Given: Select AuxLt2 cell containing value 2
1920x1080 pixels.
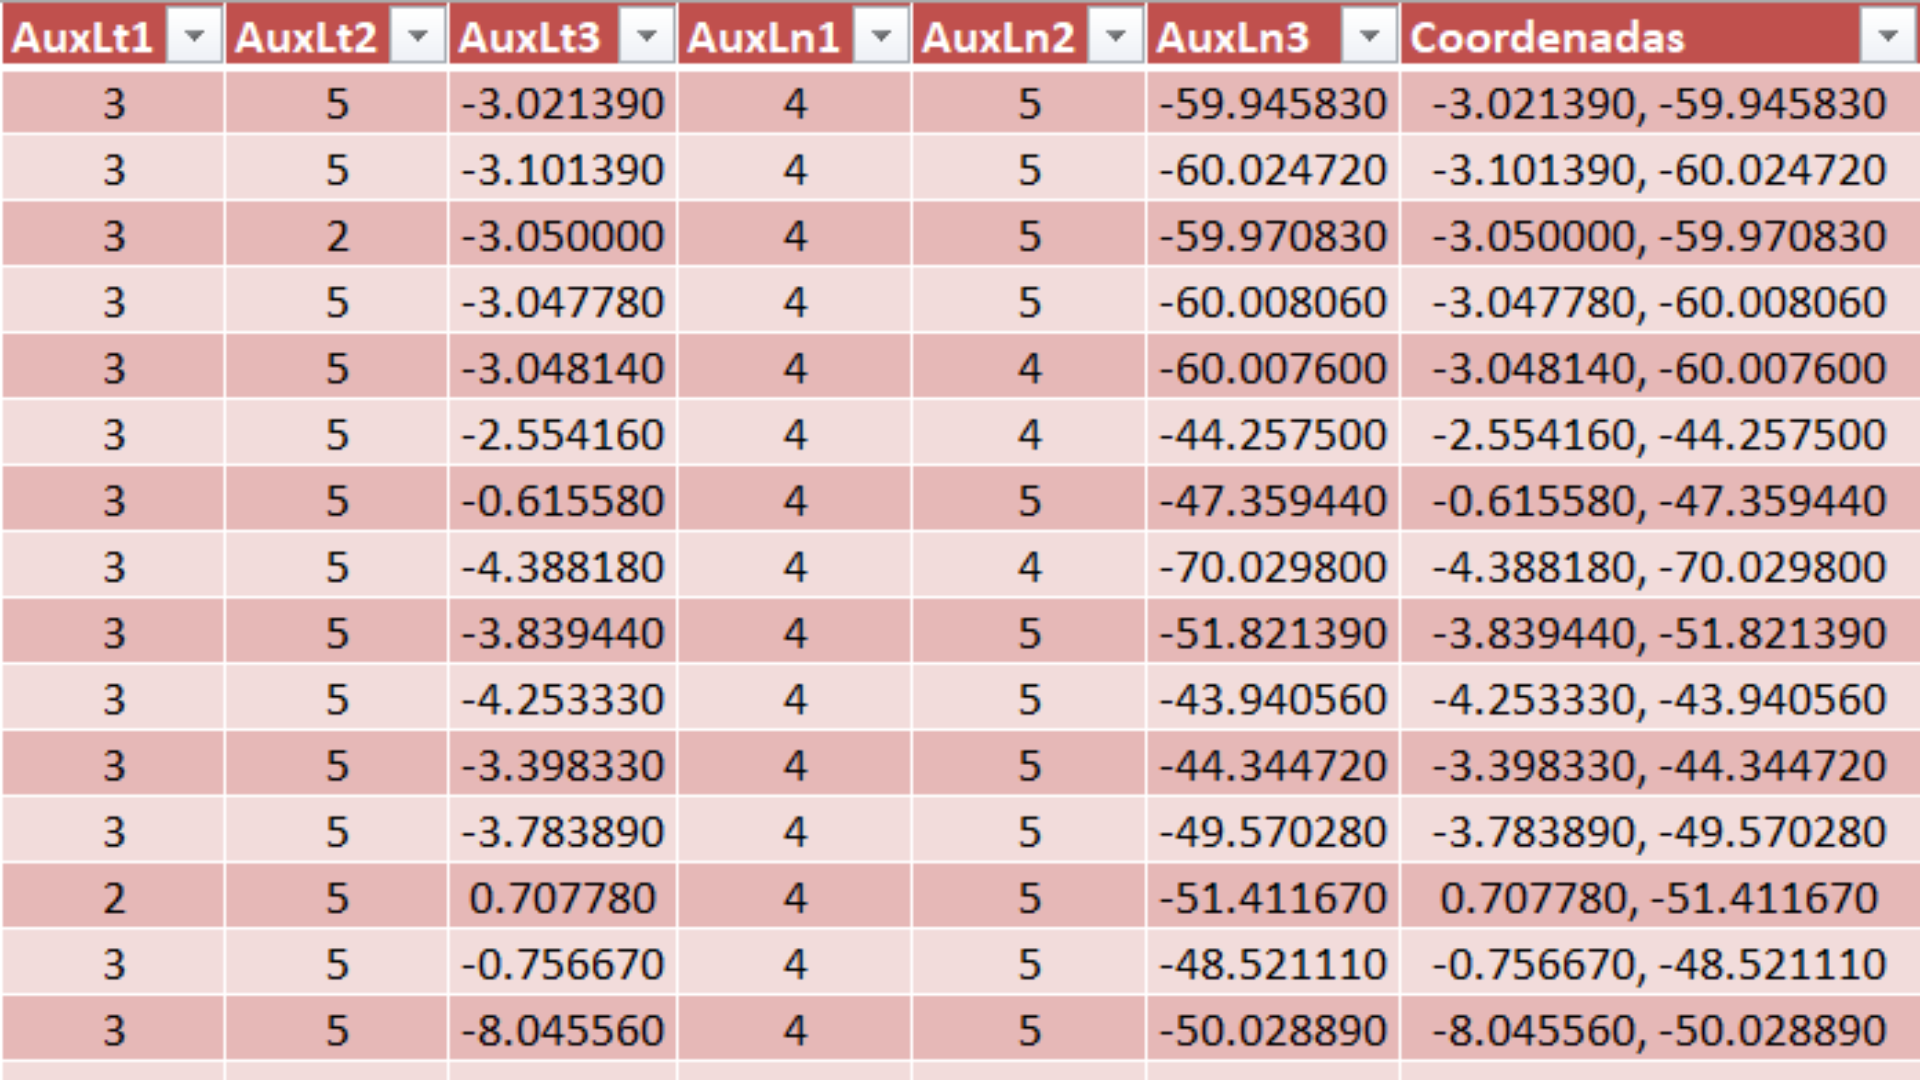Looking at the screenshot, I should click(337, 236).
